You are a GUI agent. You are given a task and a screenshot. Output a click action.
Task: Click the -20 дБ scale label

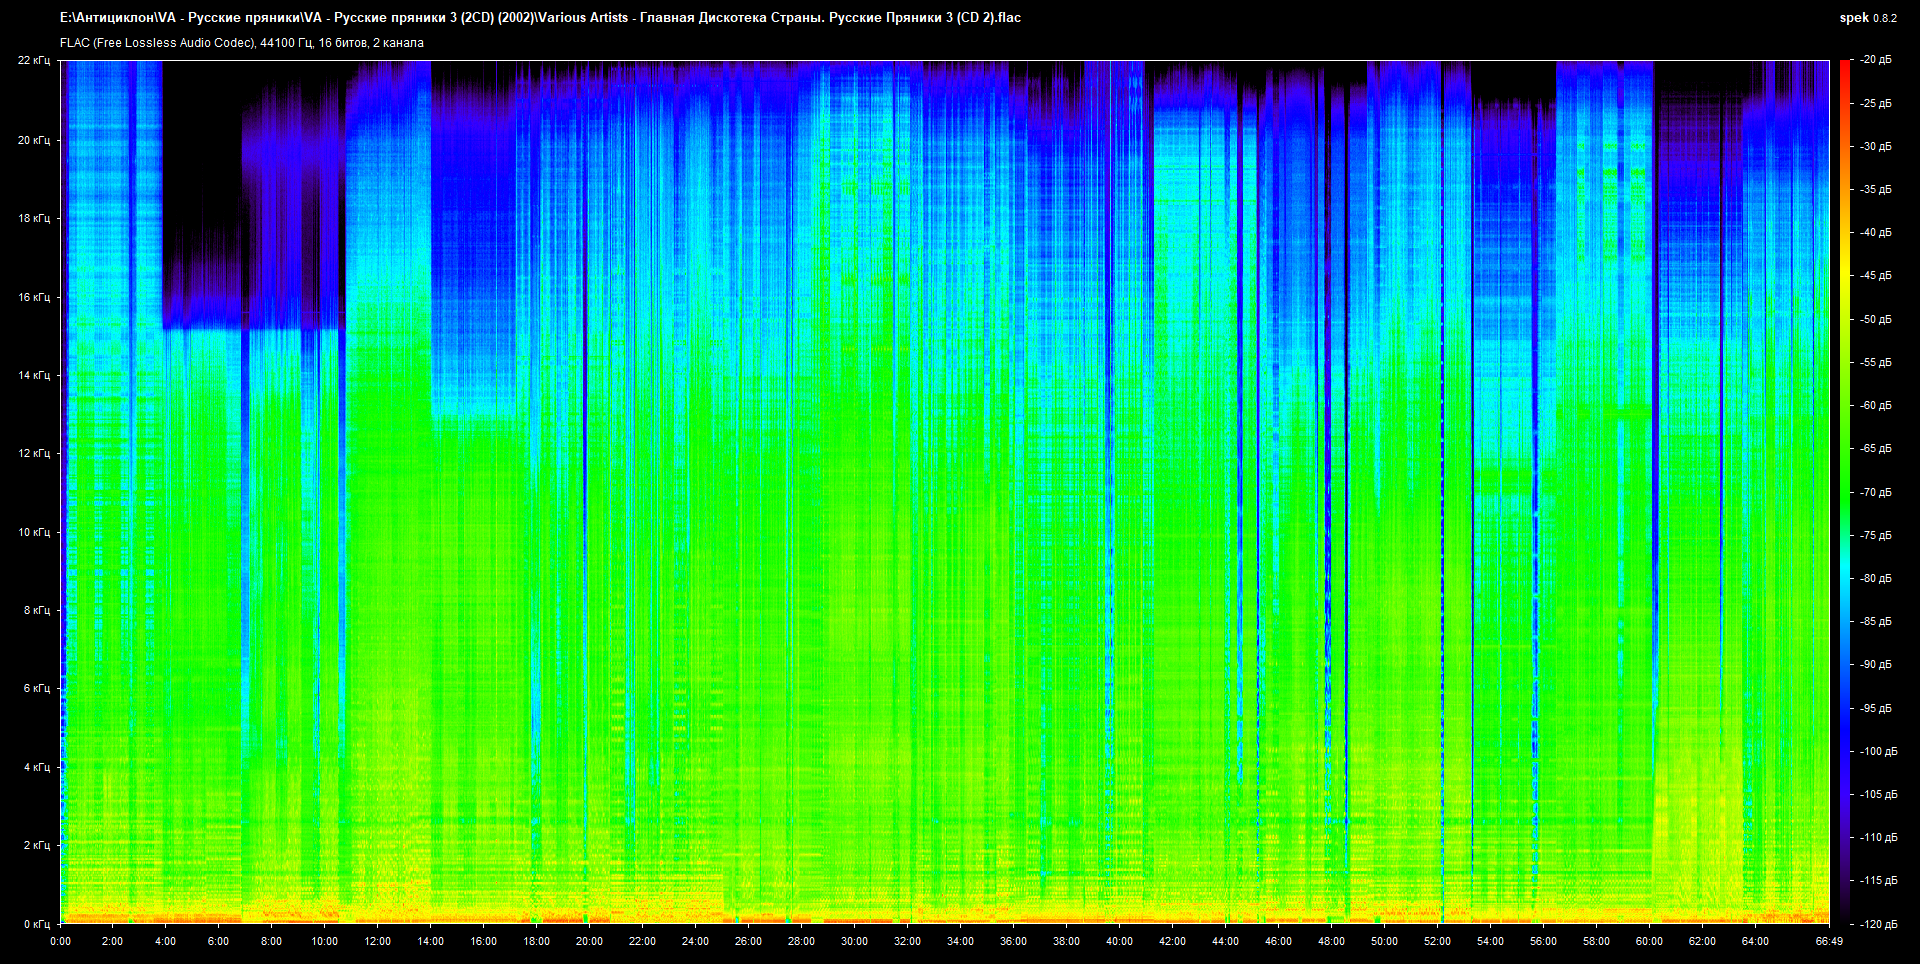coord(1876,60)
